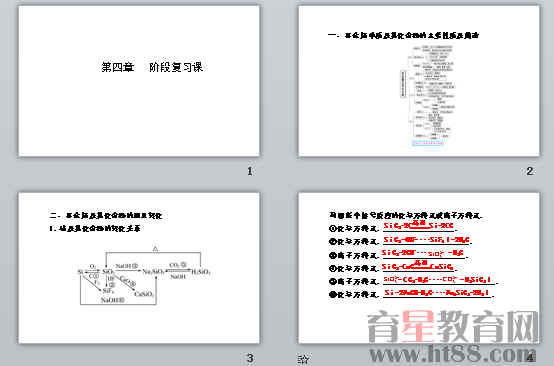Click the animation star icon below slide 4
Image resolution: width=554 pixels, height=366 pixels.
[x=303, y=360]
